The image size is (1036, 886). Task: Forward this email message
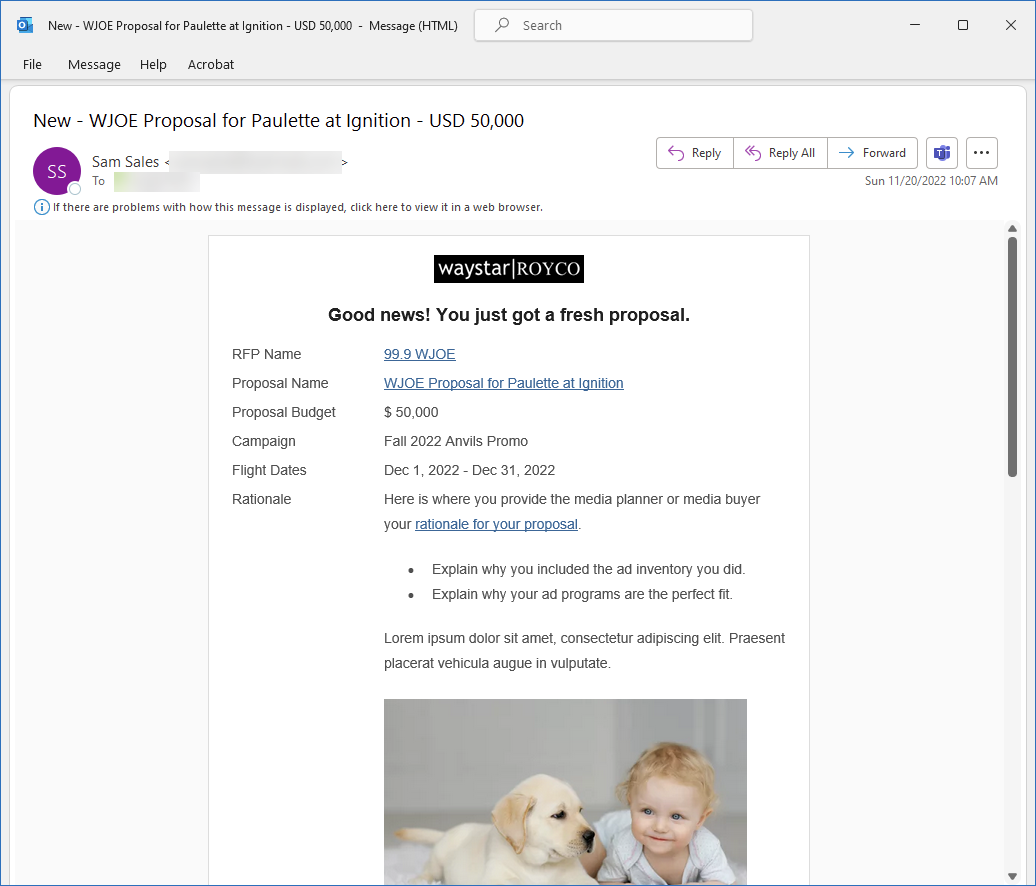pyautogui.click(x=872, y=153)
